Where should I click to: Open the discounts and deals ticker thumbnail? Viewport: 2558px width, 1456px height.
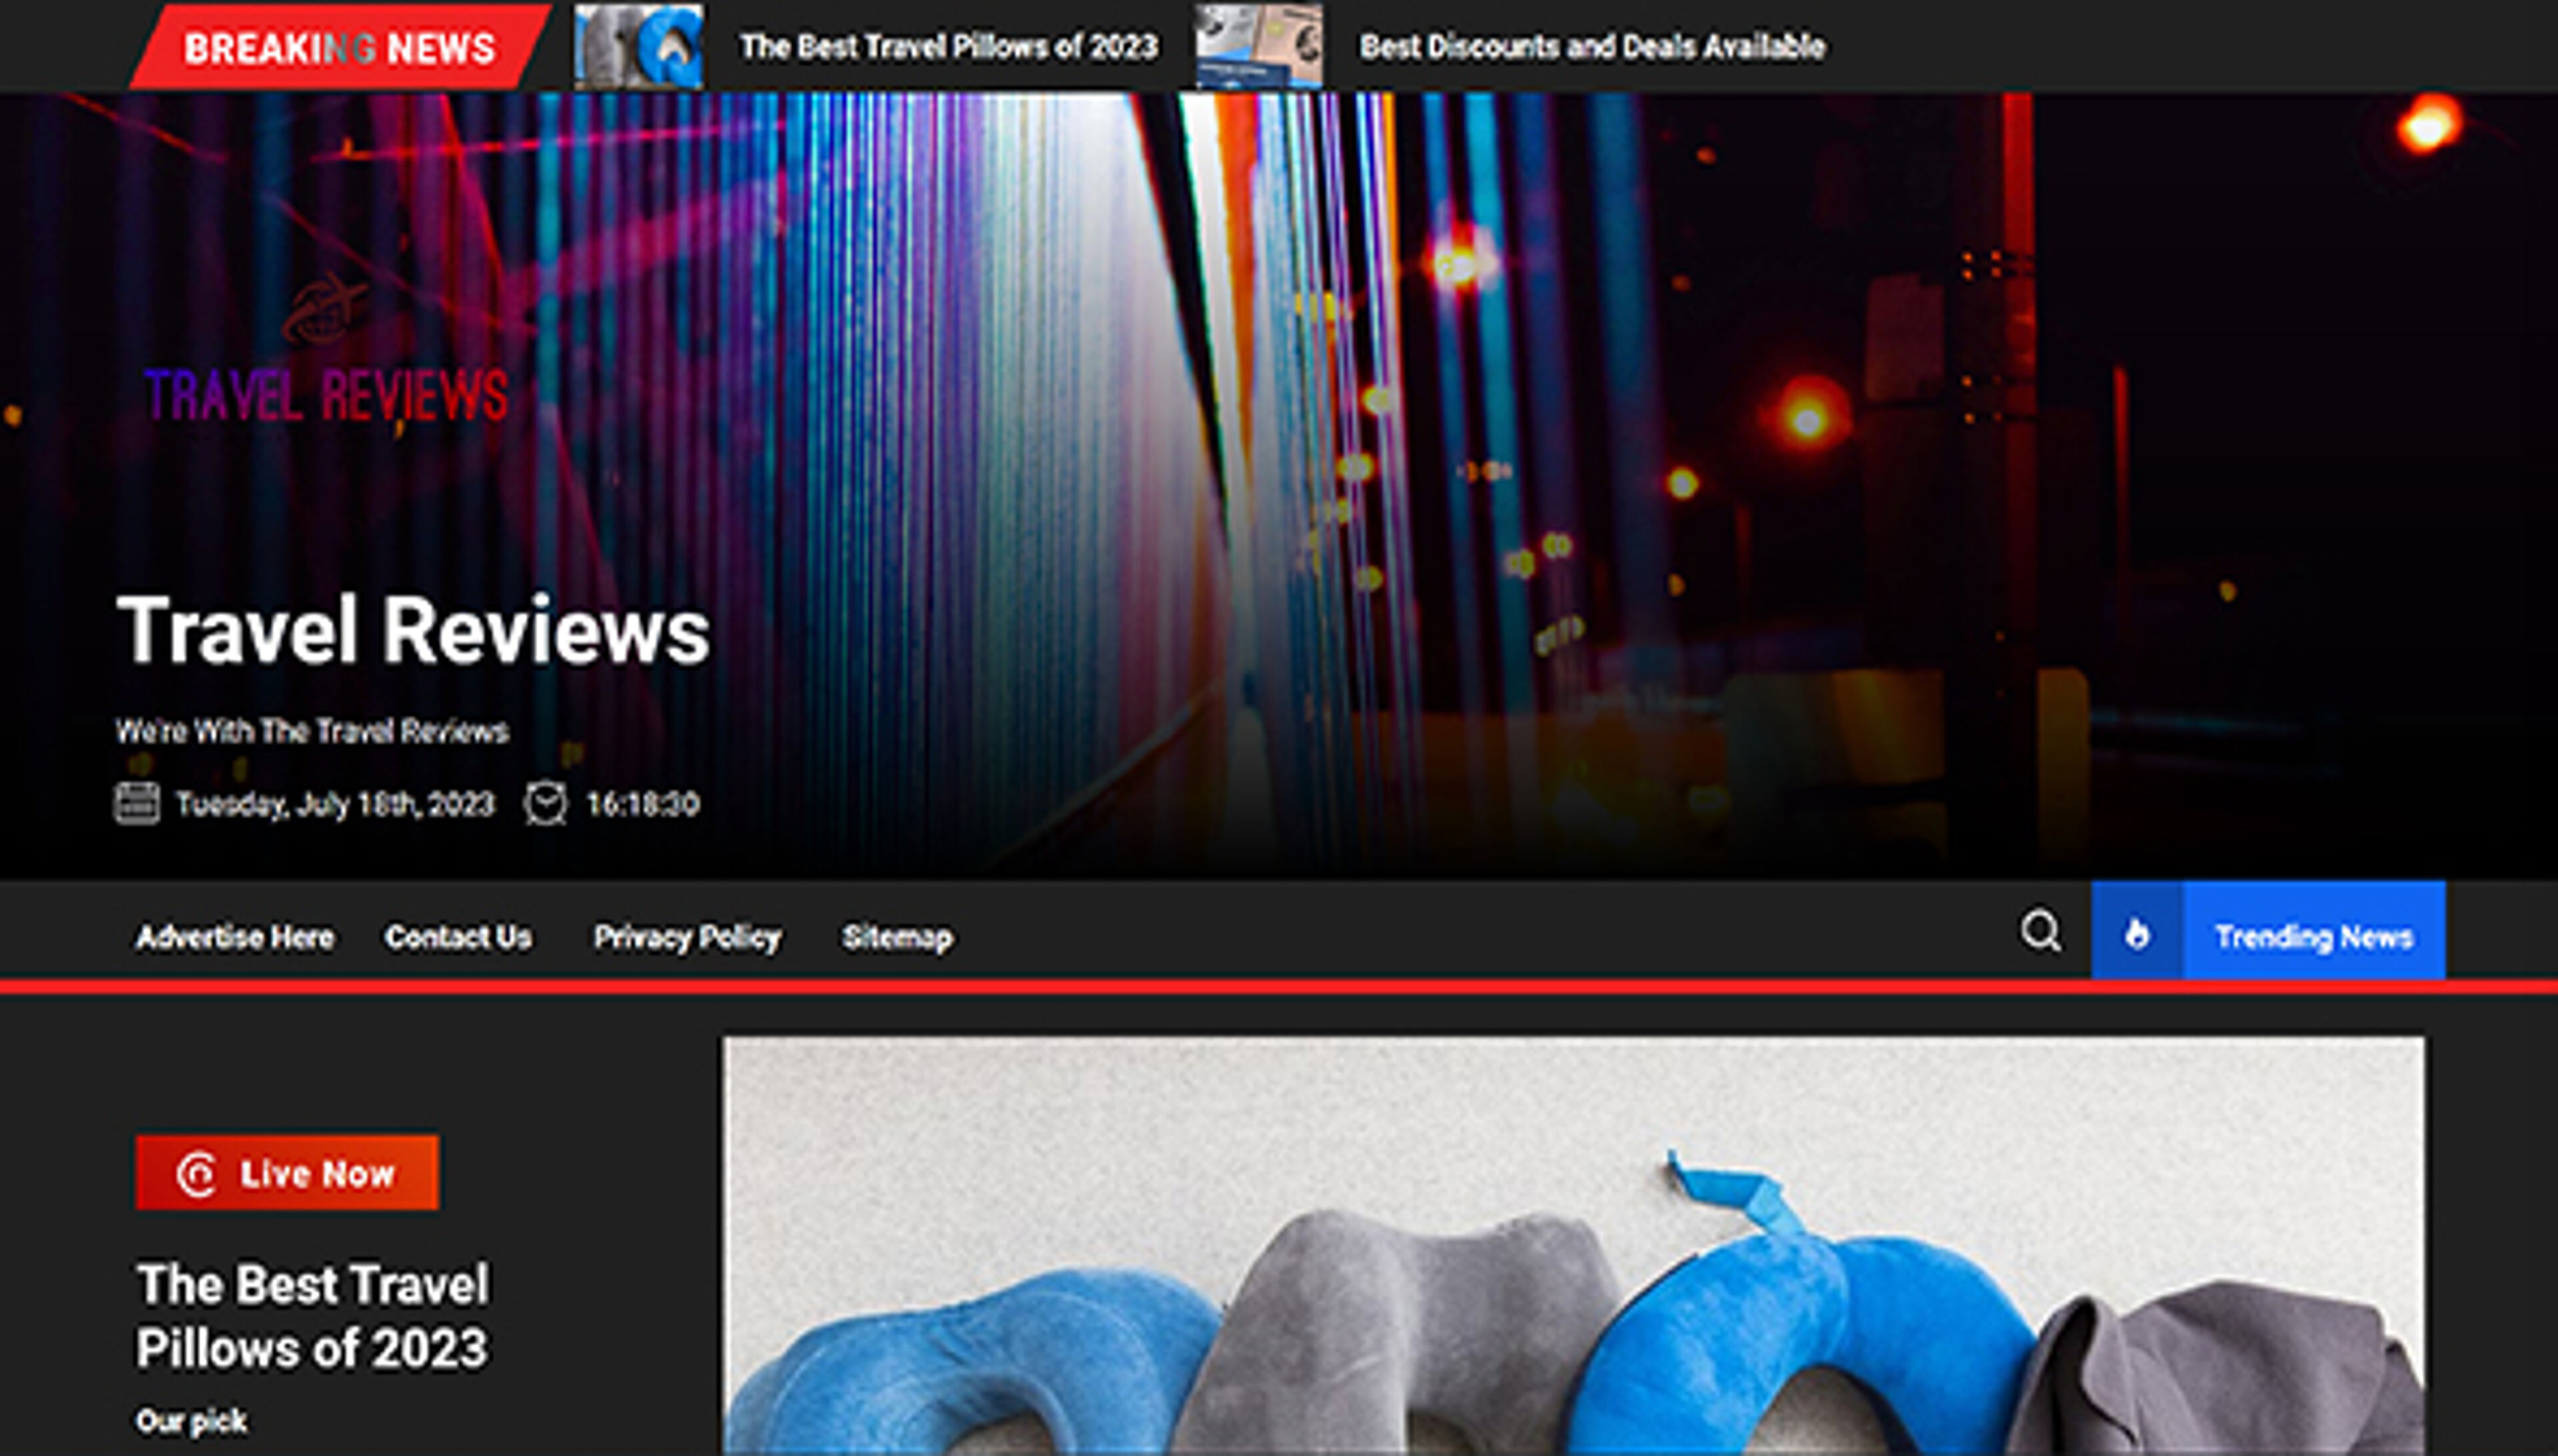click(1259, 46)
